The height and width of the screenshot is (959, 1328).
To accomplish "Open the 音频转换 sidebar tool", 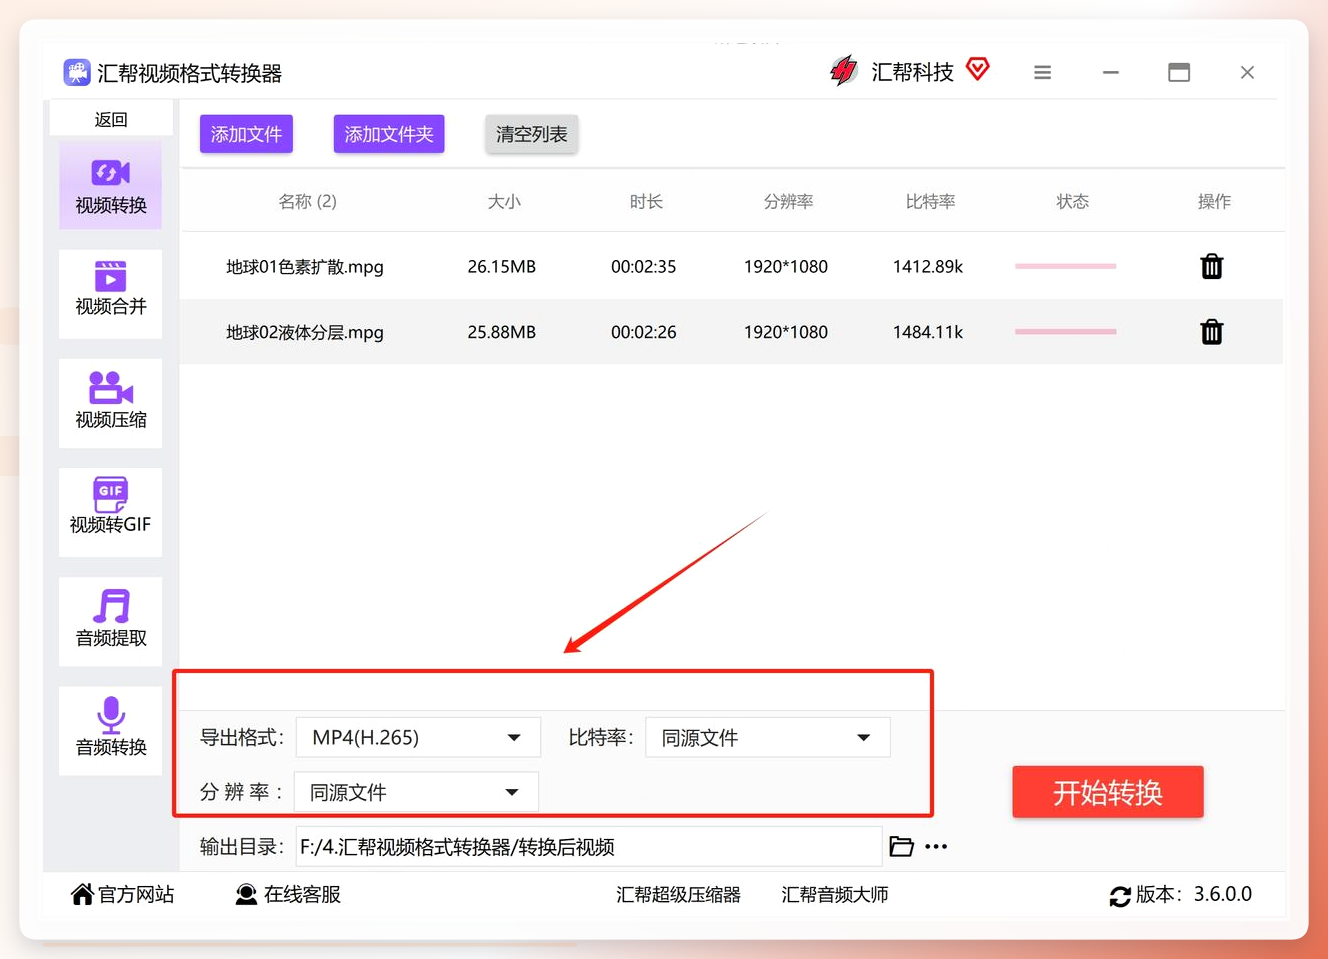I will (x=111, y=730).
